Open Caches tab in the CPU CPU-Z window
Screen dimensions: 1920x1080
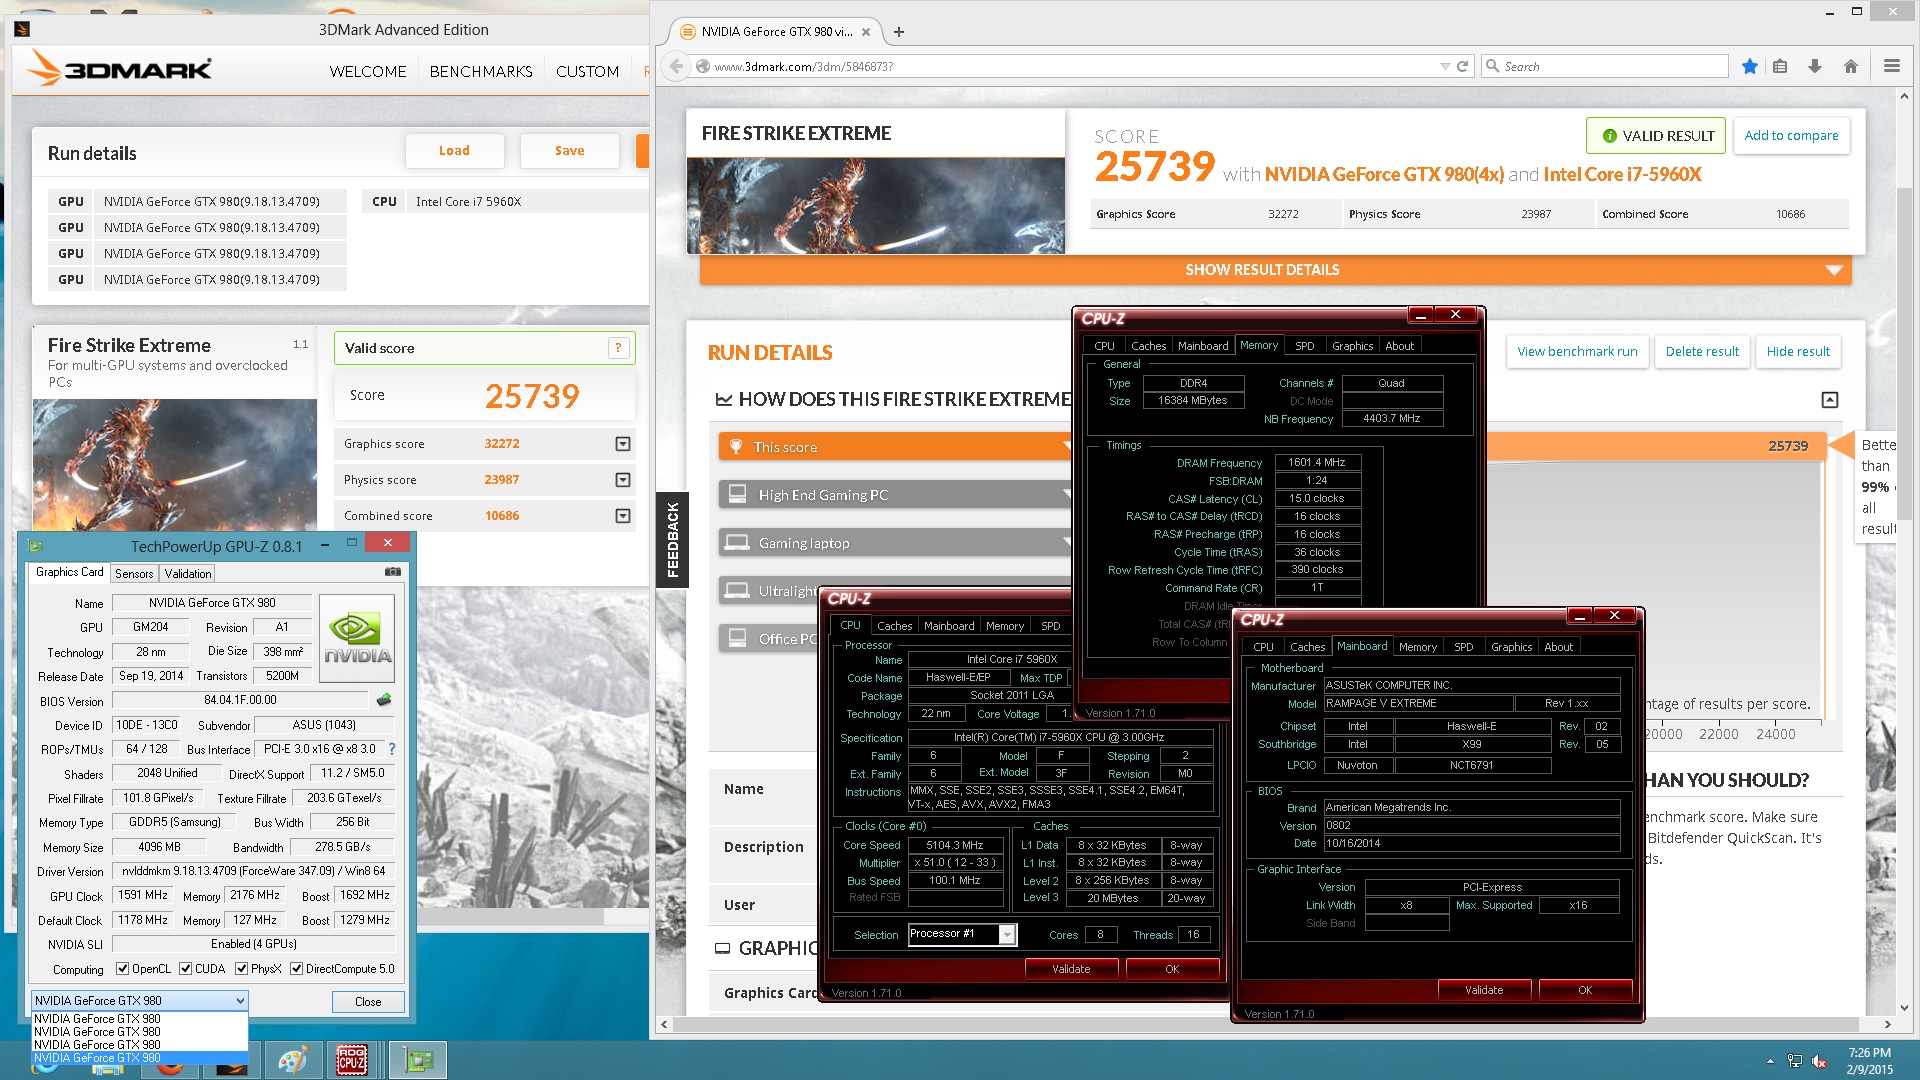pos(894,626)
